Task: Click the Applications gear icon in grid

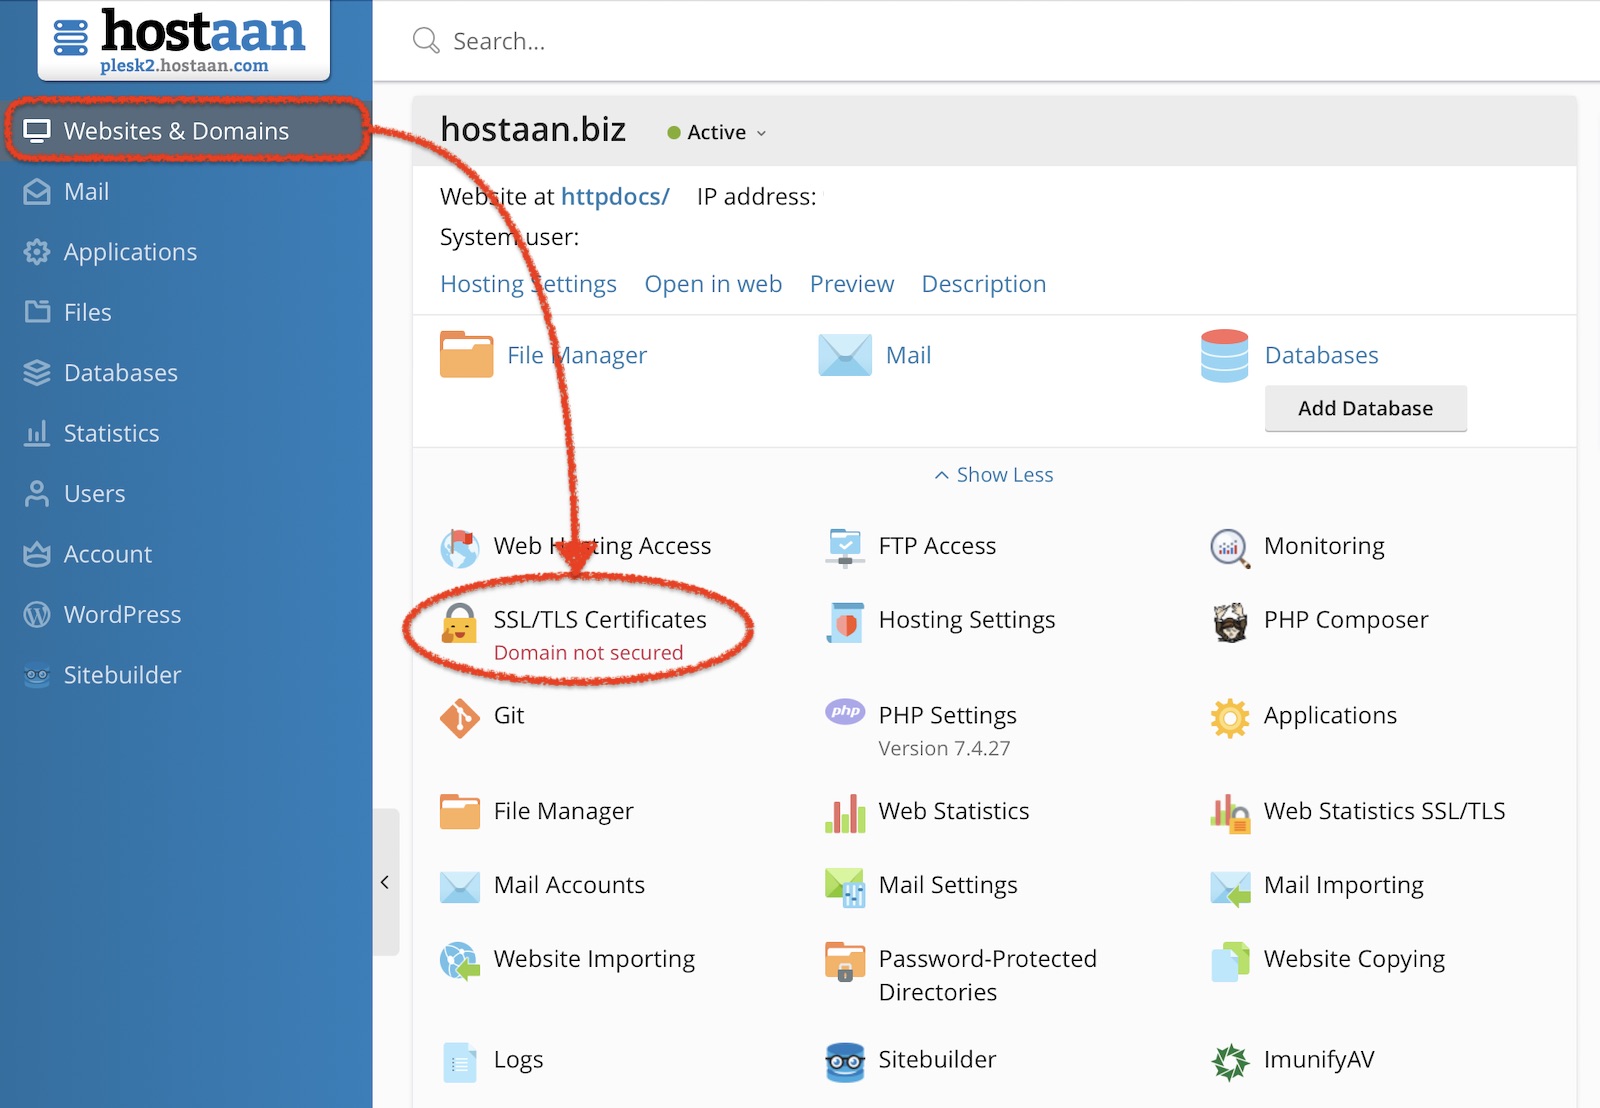Action: 1230,718
